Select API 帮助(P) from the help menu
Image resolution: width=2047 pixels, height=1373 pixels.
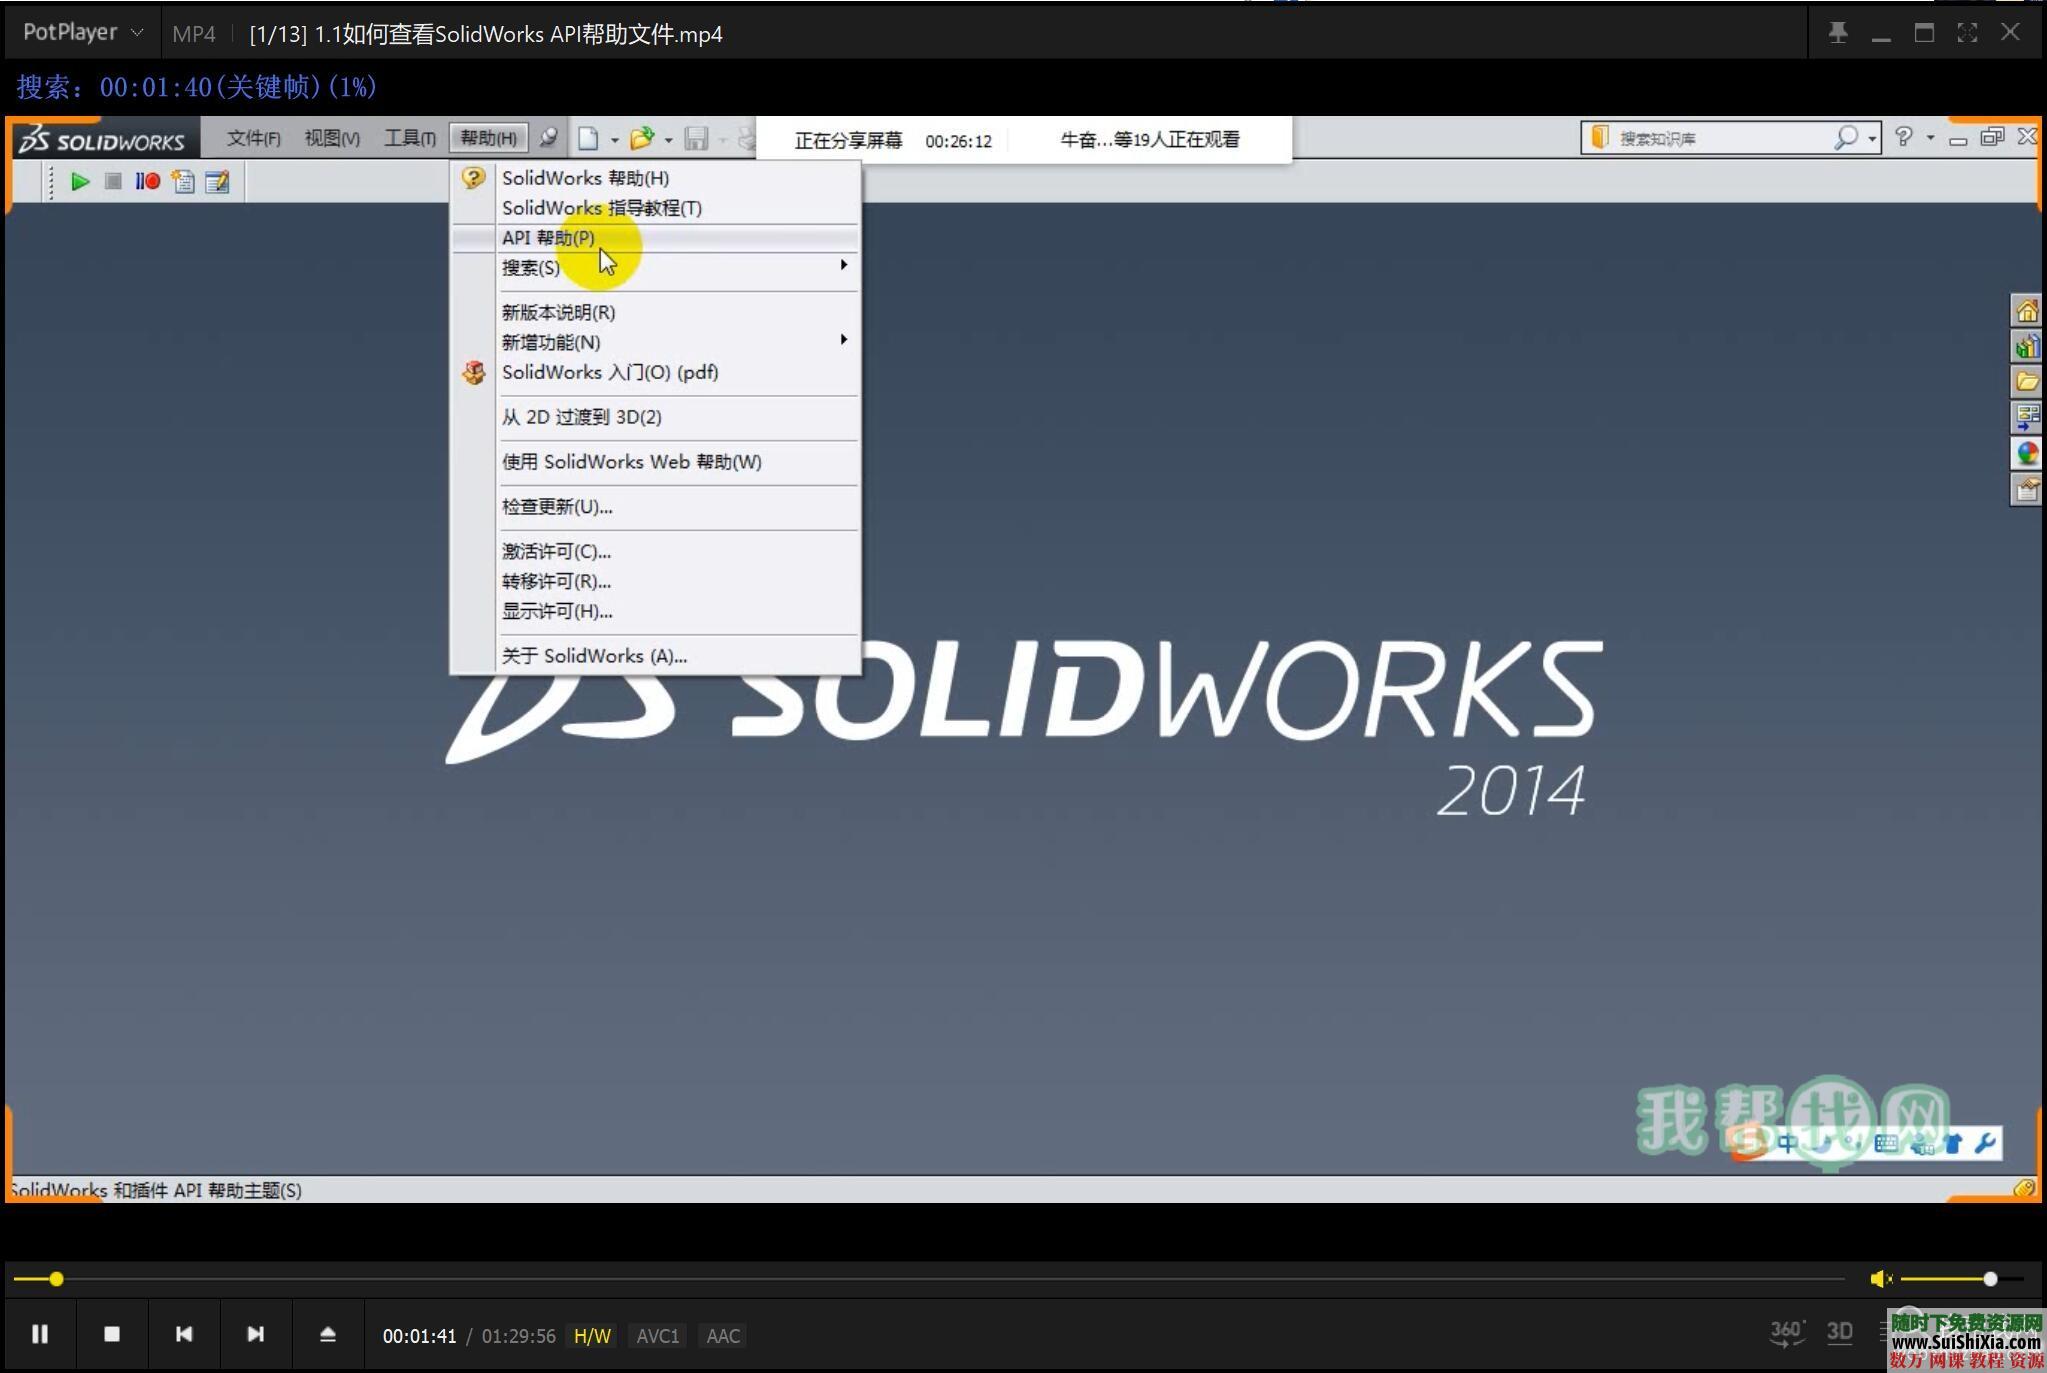pos(547,237)
